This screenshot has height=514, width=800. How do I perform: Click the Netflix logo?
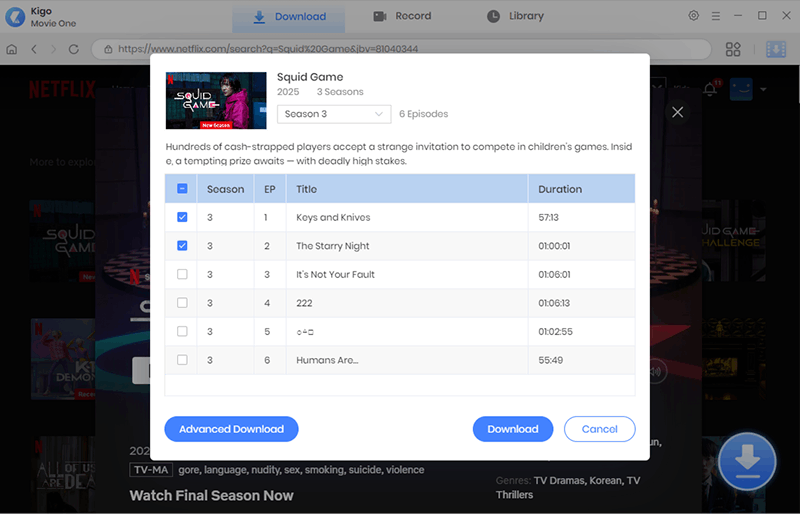point(62,89)
